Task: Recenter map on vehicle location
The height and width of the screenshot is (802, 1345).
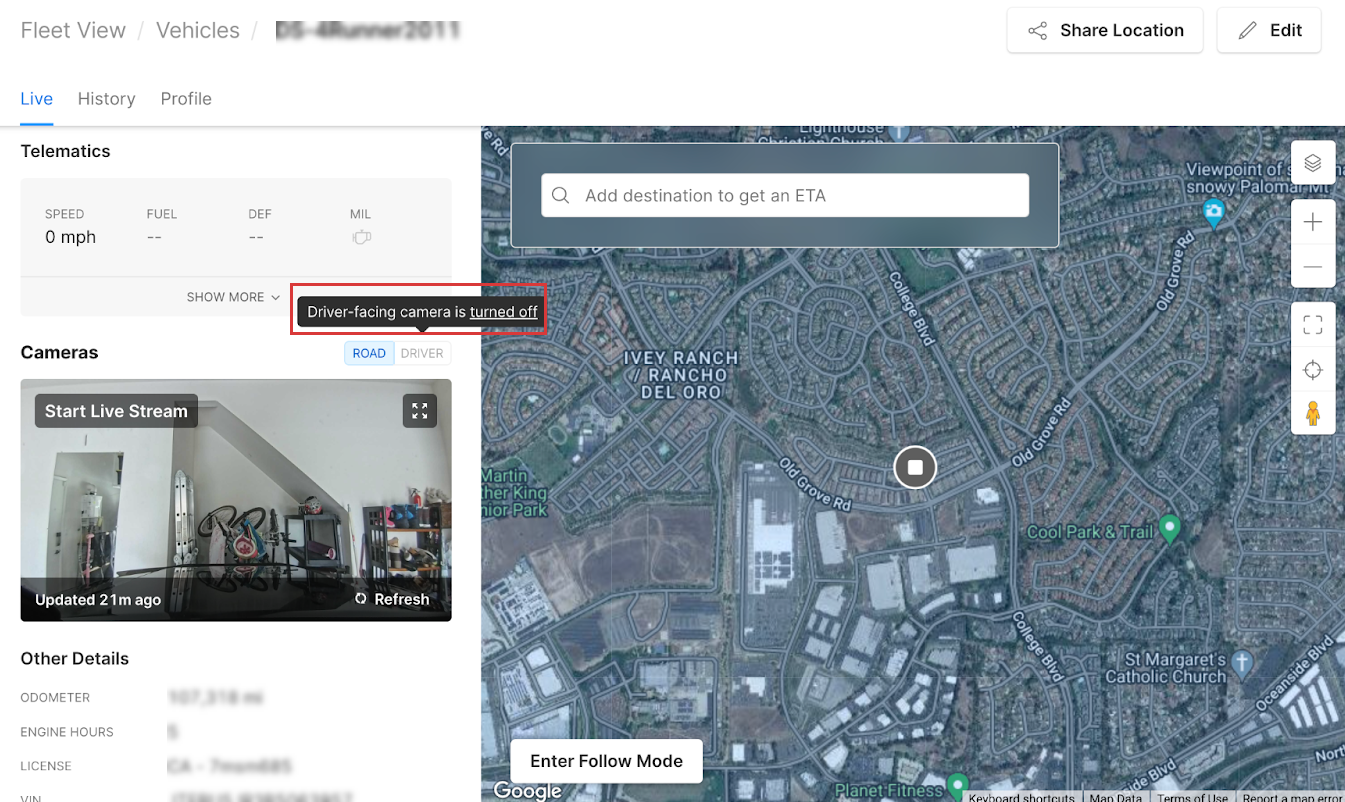Action: [1313, 370]
